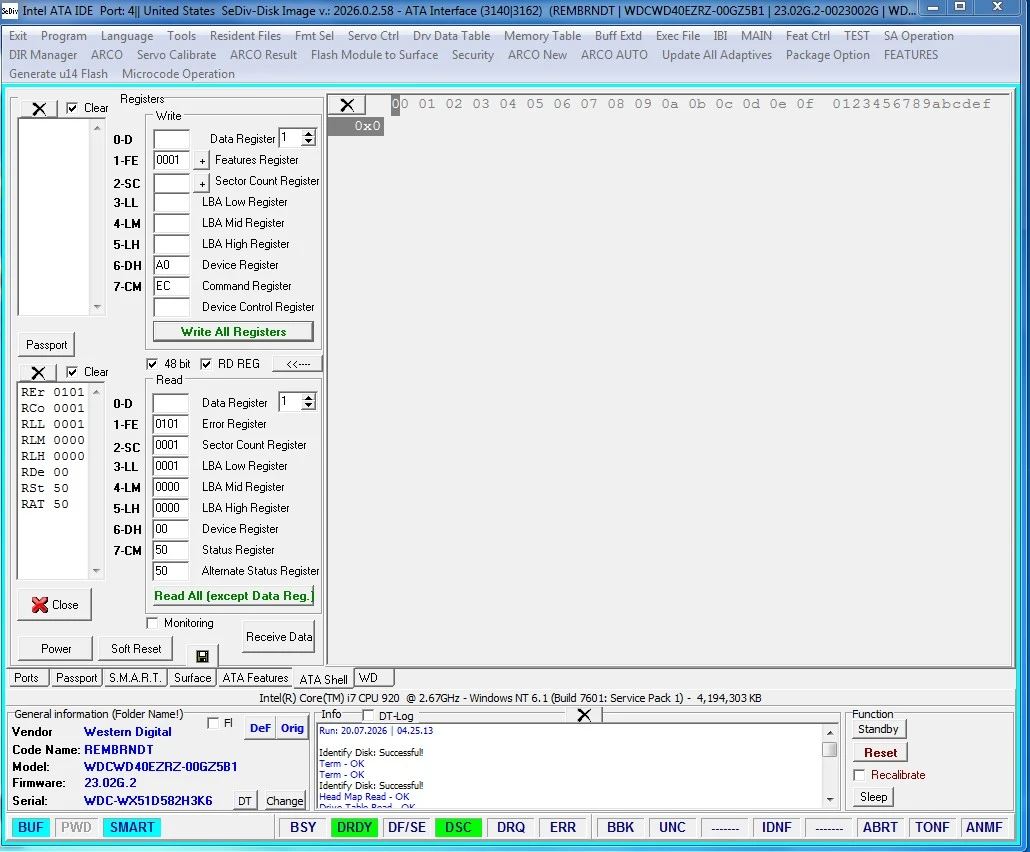Switch to the S.M.A.R.T. tab
This screenshot has width=1030, height=852.
(x=135, y=678)
